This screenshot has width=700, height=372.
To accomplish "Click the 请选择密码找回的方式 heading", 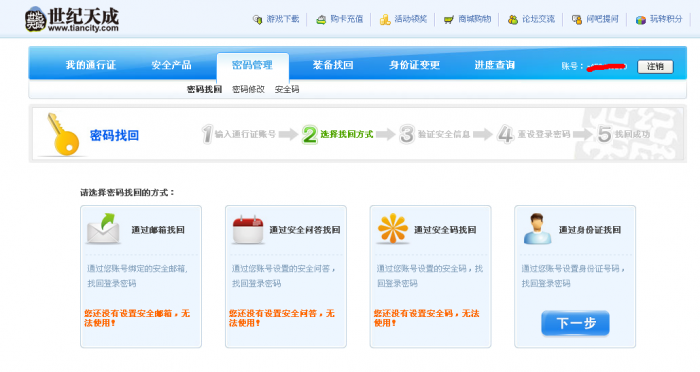I will [x=127, y=192].
